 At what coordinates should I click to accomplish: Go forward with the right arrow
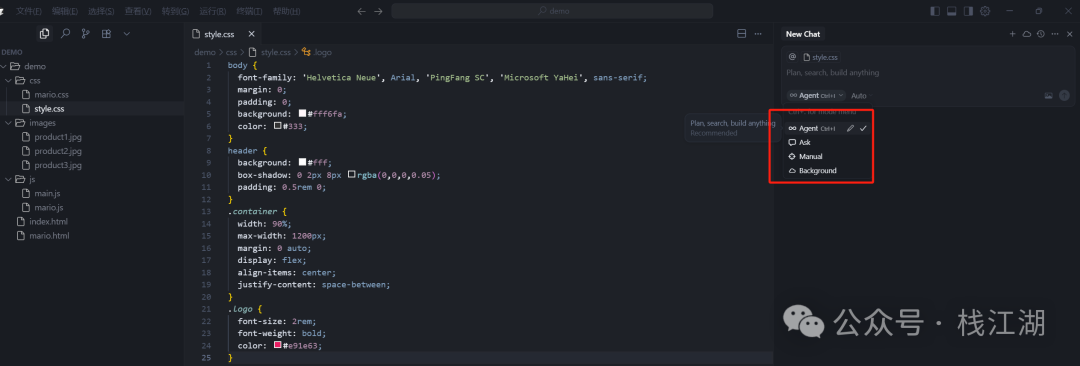[378, 11]
